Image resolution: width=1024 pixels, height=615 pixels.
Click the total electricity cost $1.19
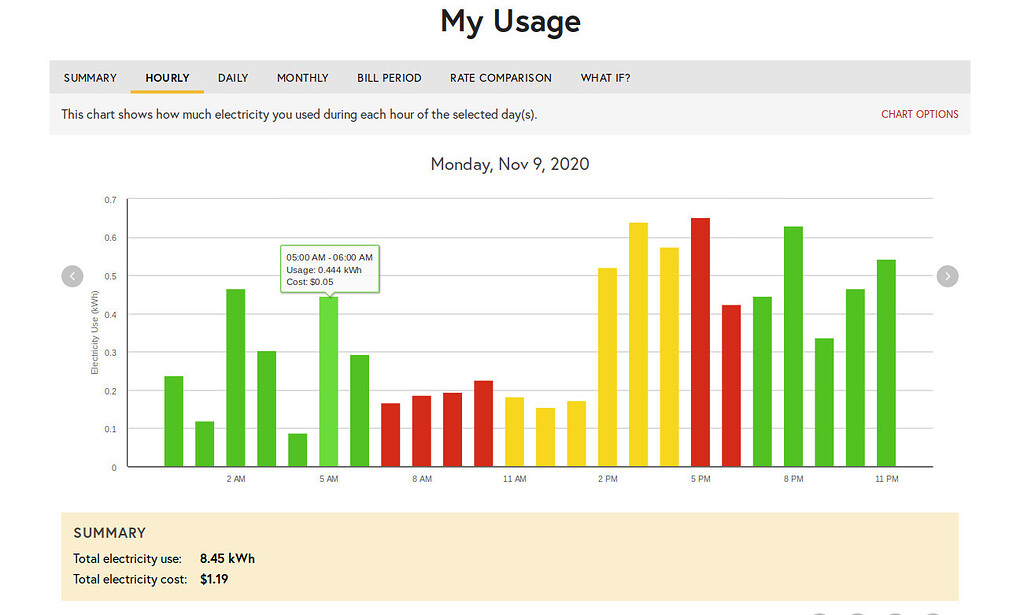(x=213, y=579)
